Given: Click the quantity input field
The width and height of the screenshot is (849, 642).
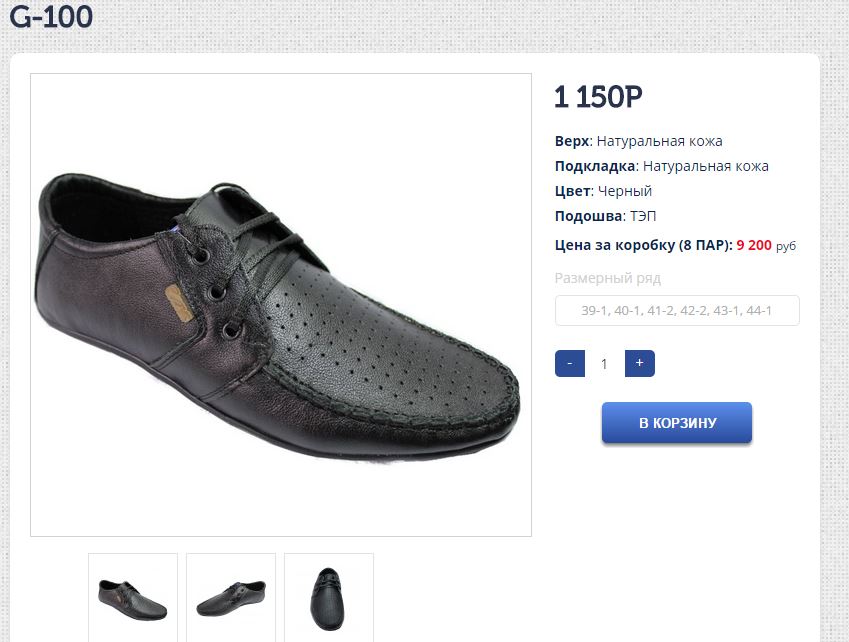Looking at the screenshot, I should (x=604, y=364).
